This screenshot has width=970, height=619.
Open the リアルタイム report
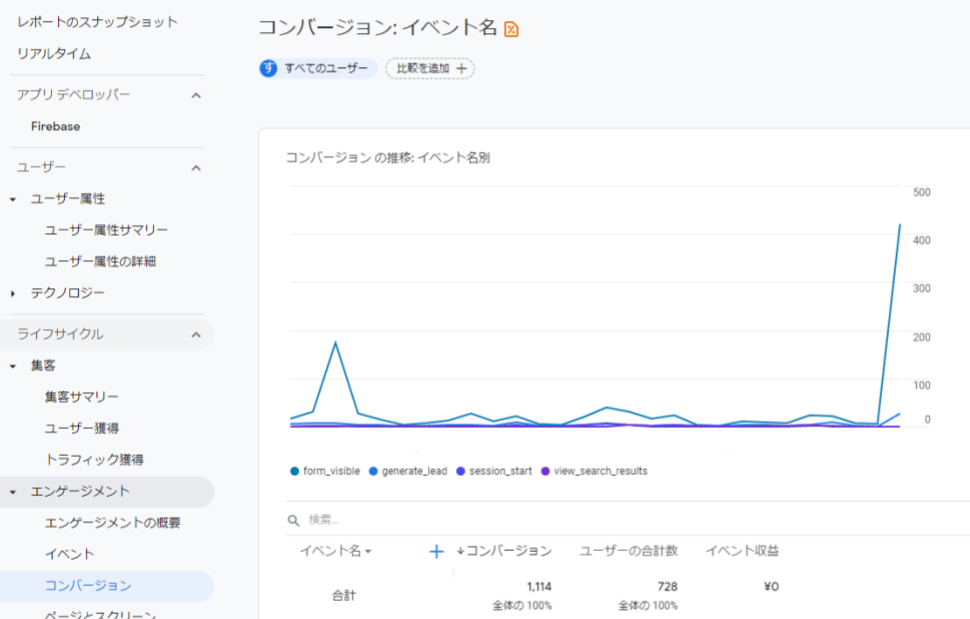(54, 54)
